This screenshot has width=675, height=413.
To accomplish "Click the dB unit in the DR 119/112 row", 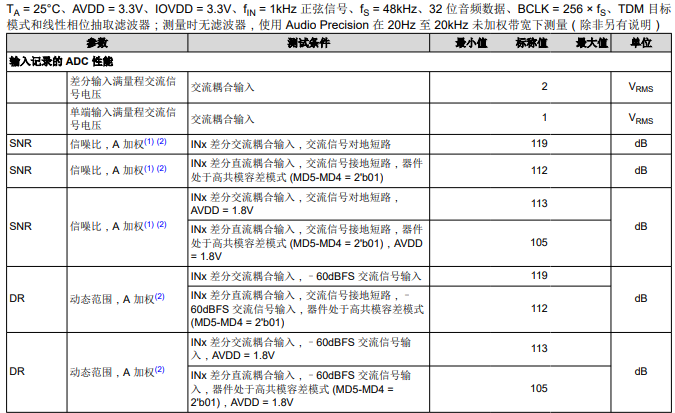I will point(641,298).
